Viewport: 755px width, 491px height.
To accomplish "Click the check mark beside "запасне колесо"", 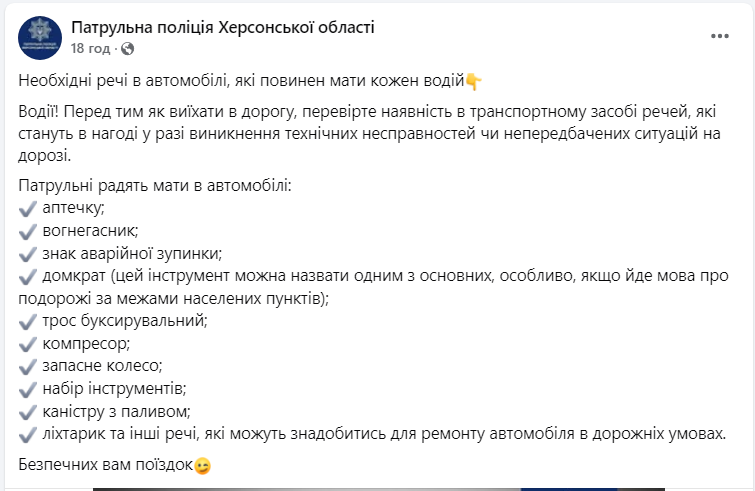I will coord(28,366).
